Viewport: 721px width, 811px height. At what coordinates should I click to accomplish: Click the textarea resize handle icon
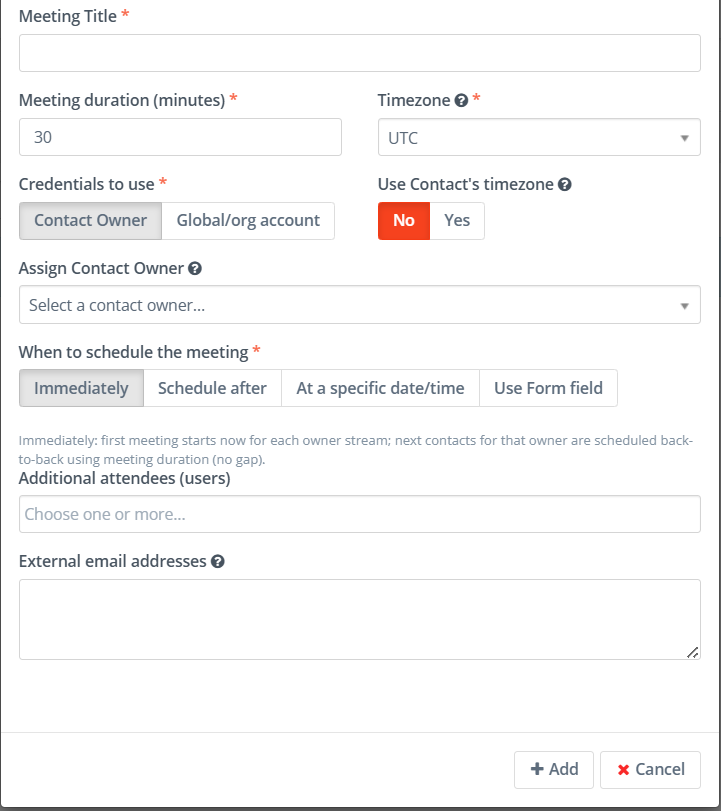[693, 652]
